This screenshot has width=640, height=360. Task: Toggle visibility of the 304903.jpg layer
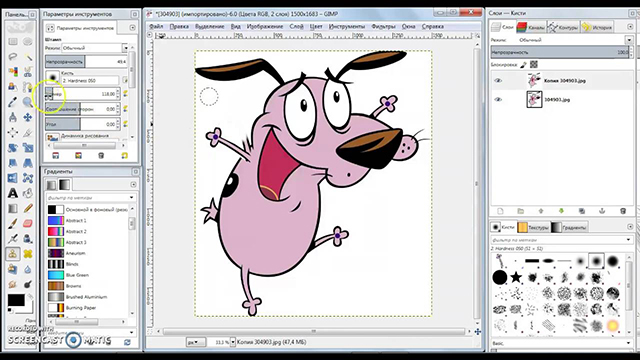click(x=498, y=100)
